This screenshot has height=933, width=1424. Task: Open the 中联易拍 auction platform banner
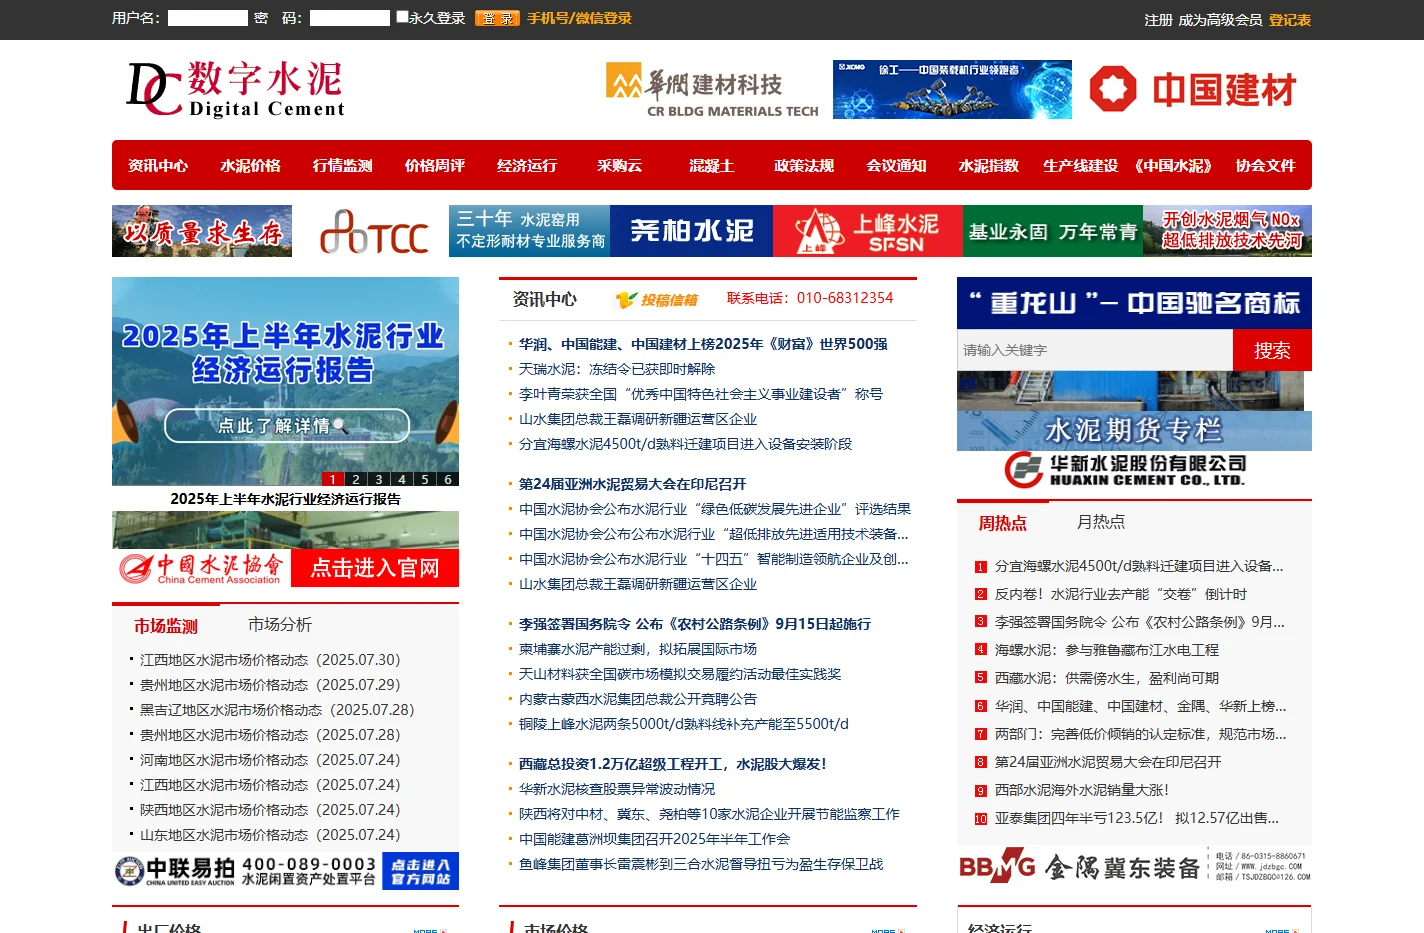click(x=285, y=870)
